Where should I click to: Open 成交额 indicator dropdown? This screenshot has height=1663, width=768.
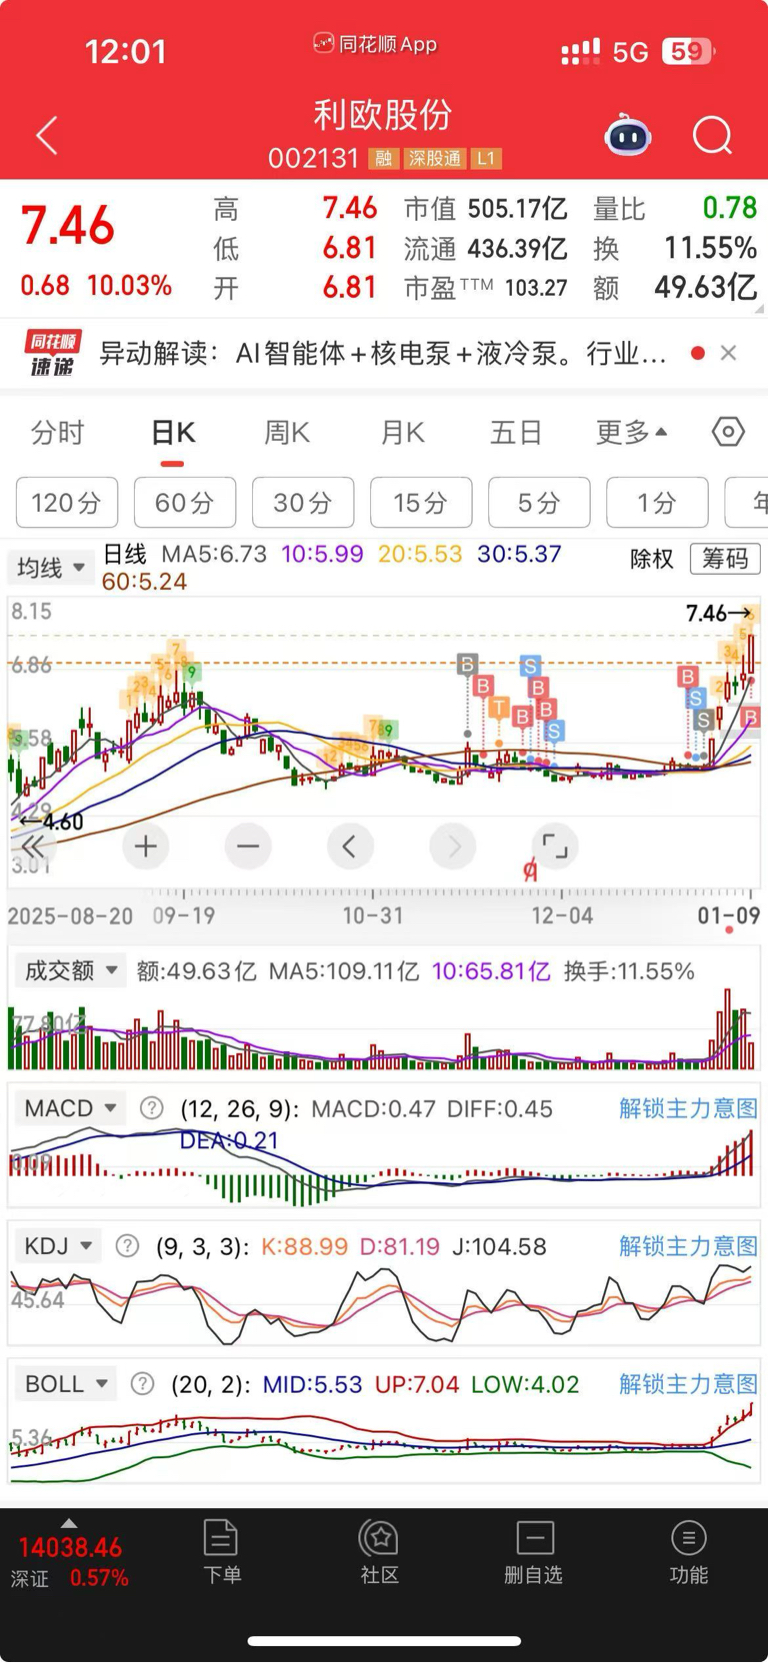(70, 970)
